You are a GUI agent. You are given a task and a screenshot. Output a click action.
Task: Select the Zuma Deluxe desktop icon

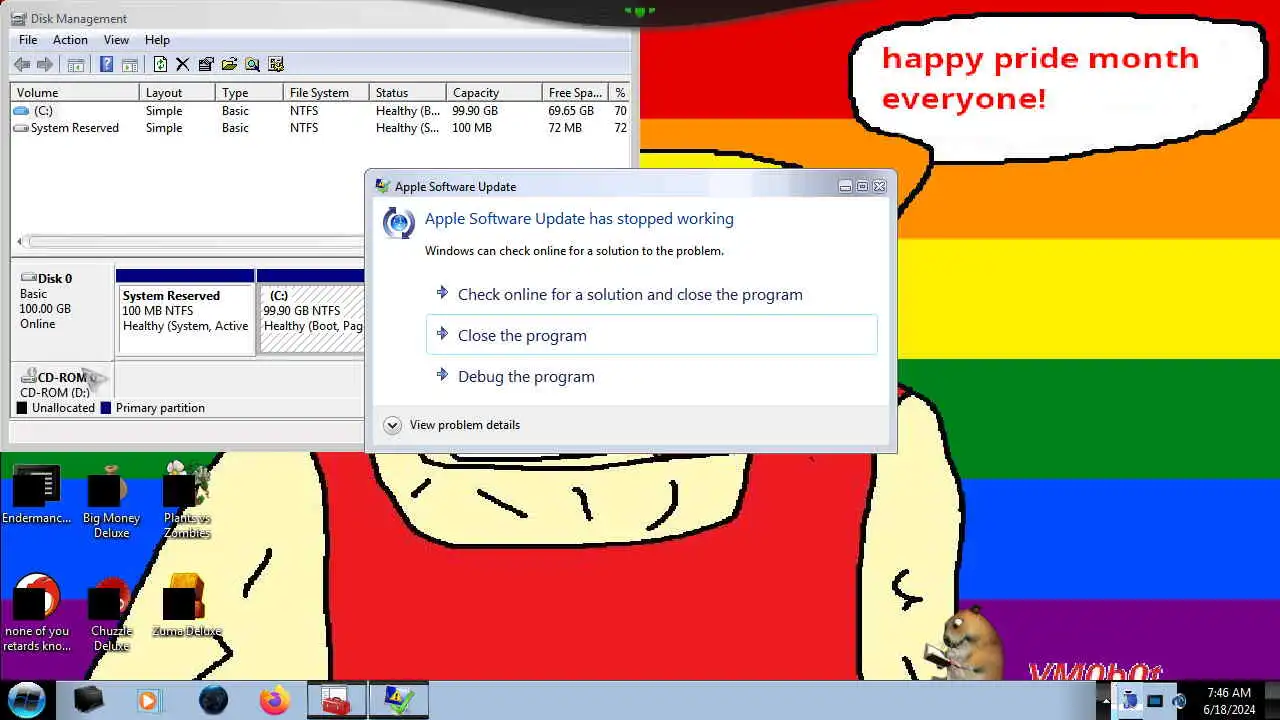185,598
